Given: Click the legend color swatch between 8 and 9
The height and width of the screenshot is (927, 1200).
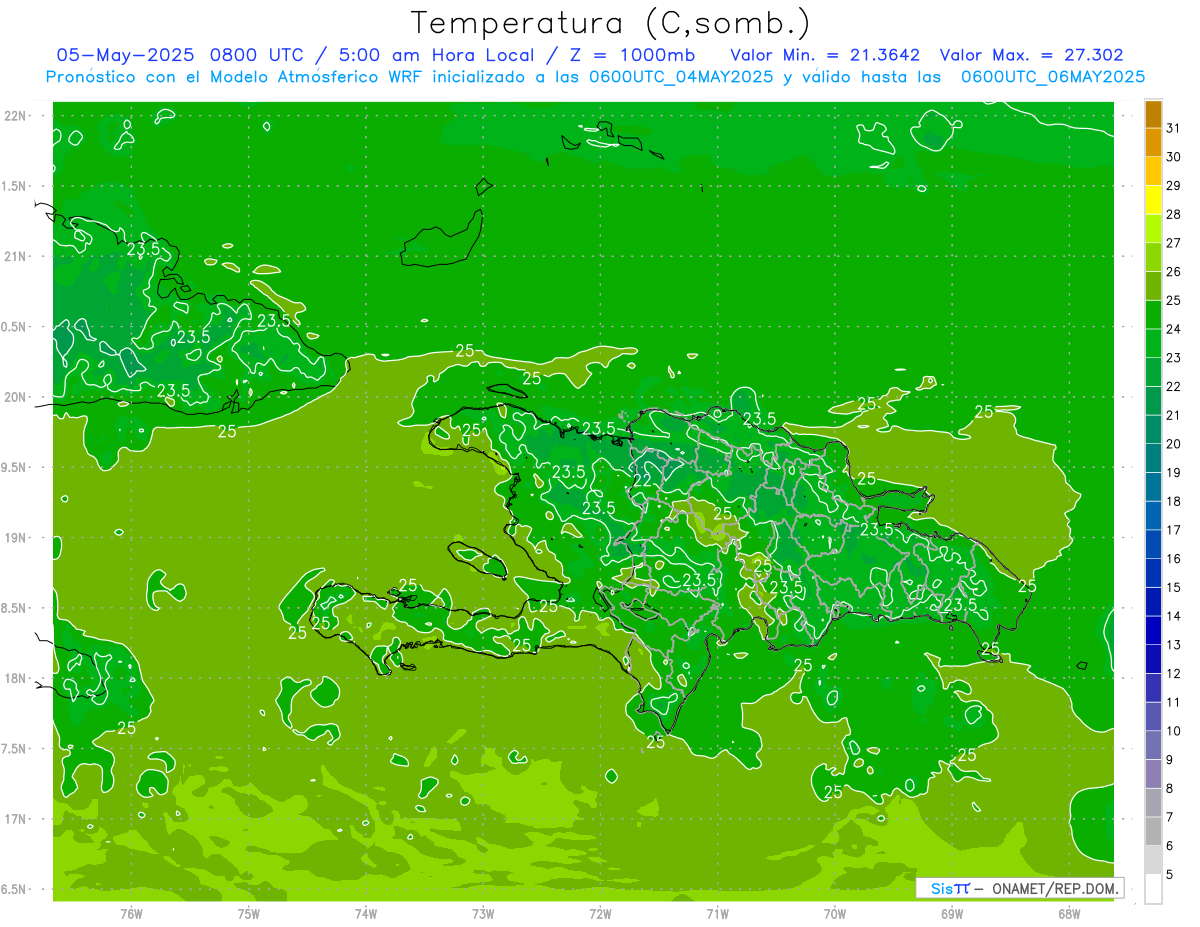Looking at the screenshot, I should (x=1153, y=774).
